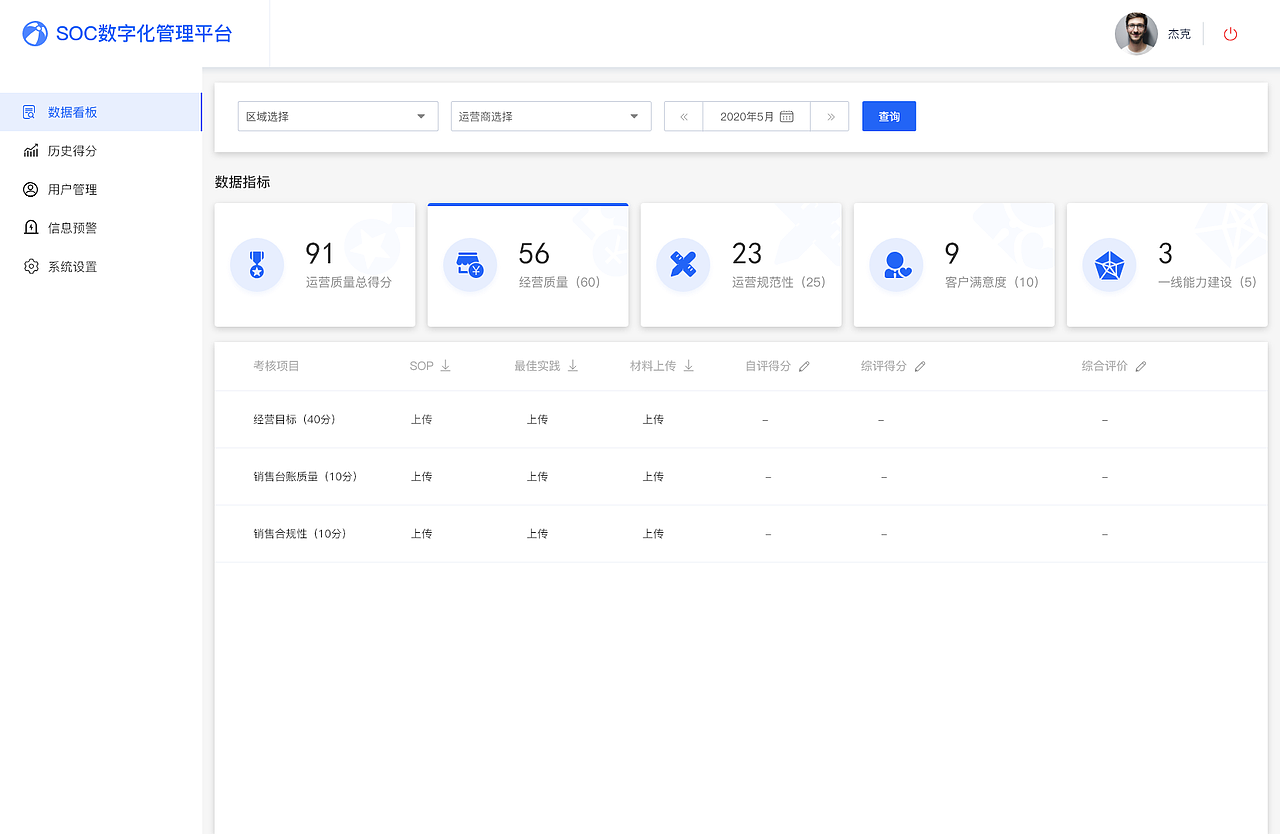The image size is (1280, 834).
Task: Click the 销售台账质量（10分）row label
Action: [x=305, y=477]
